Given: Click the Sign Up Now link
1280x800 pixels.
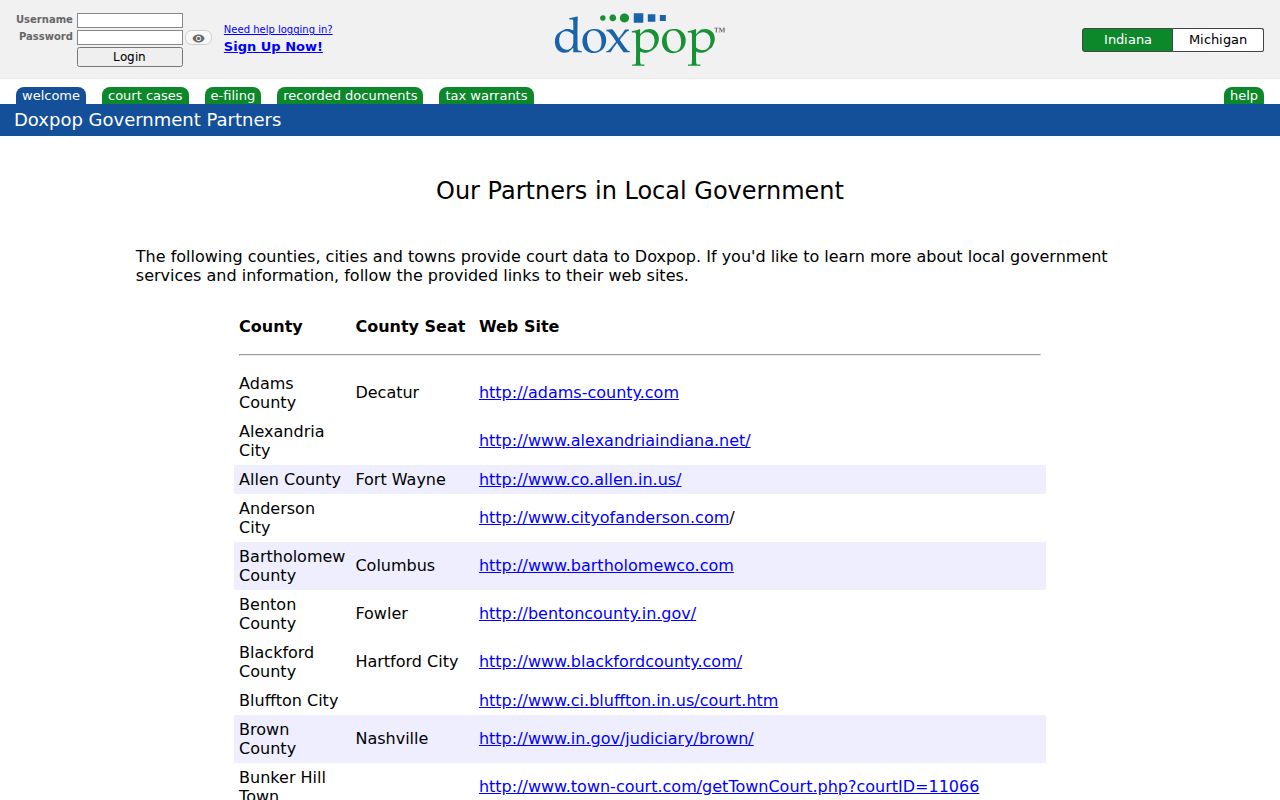Looking at the screenshot, I should tap(273, 47).
